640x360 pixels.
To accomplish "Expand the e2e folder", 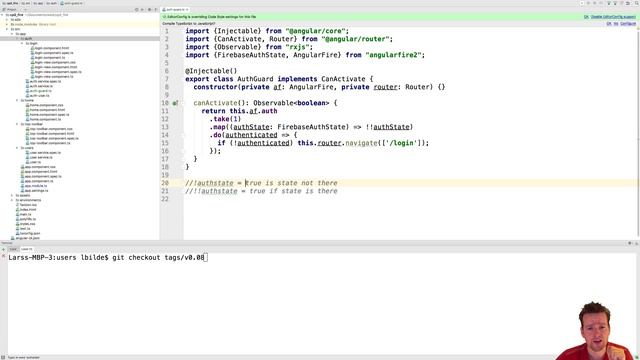I will point(7,20).
